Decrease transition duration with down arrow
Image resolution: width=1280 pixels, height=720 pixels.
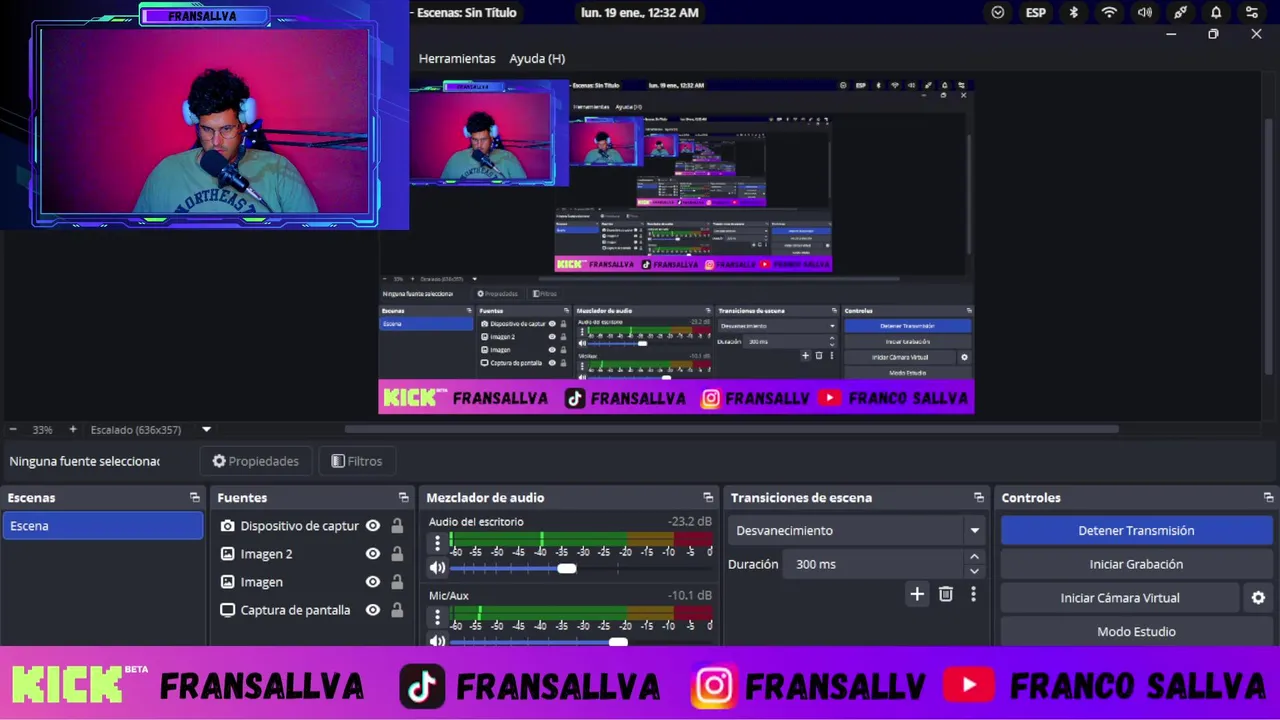pos(974,571)
